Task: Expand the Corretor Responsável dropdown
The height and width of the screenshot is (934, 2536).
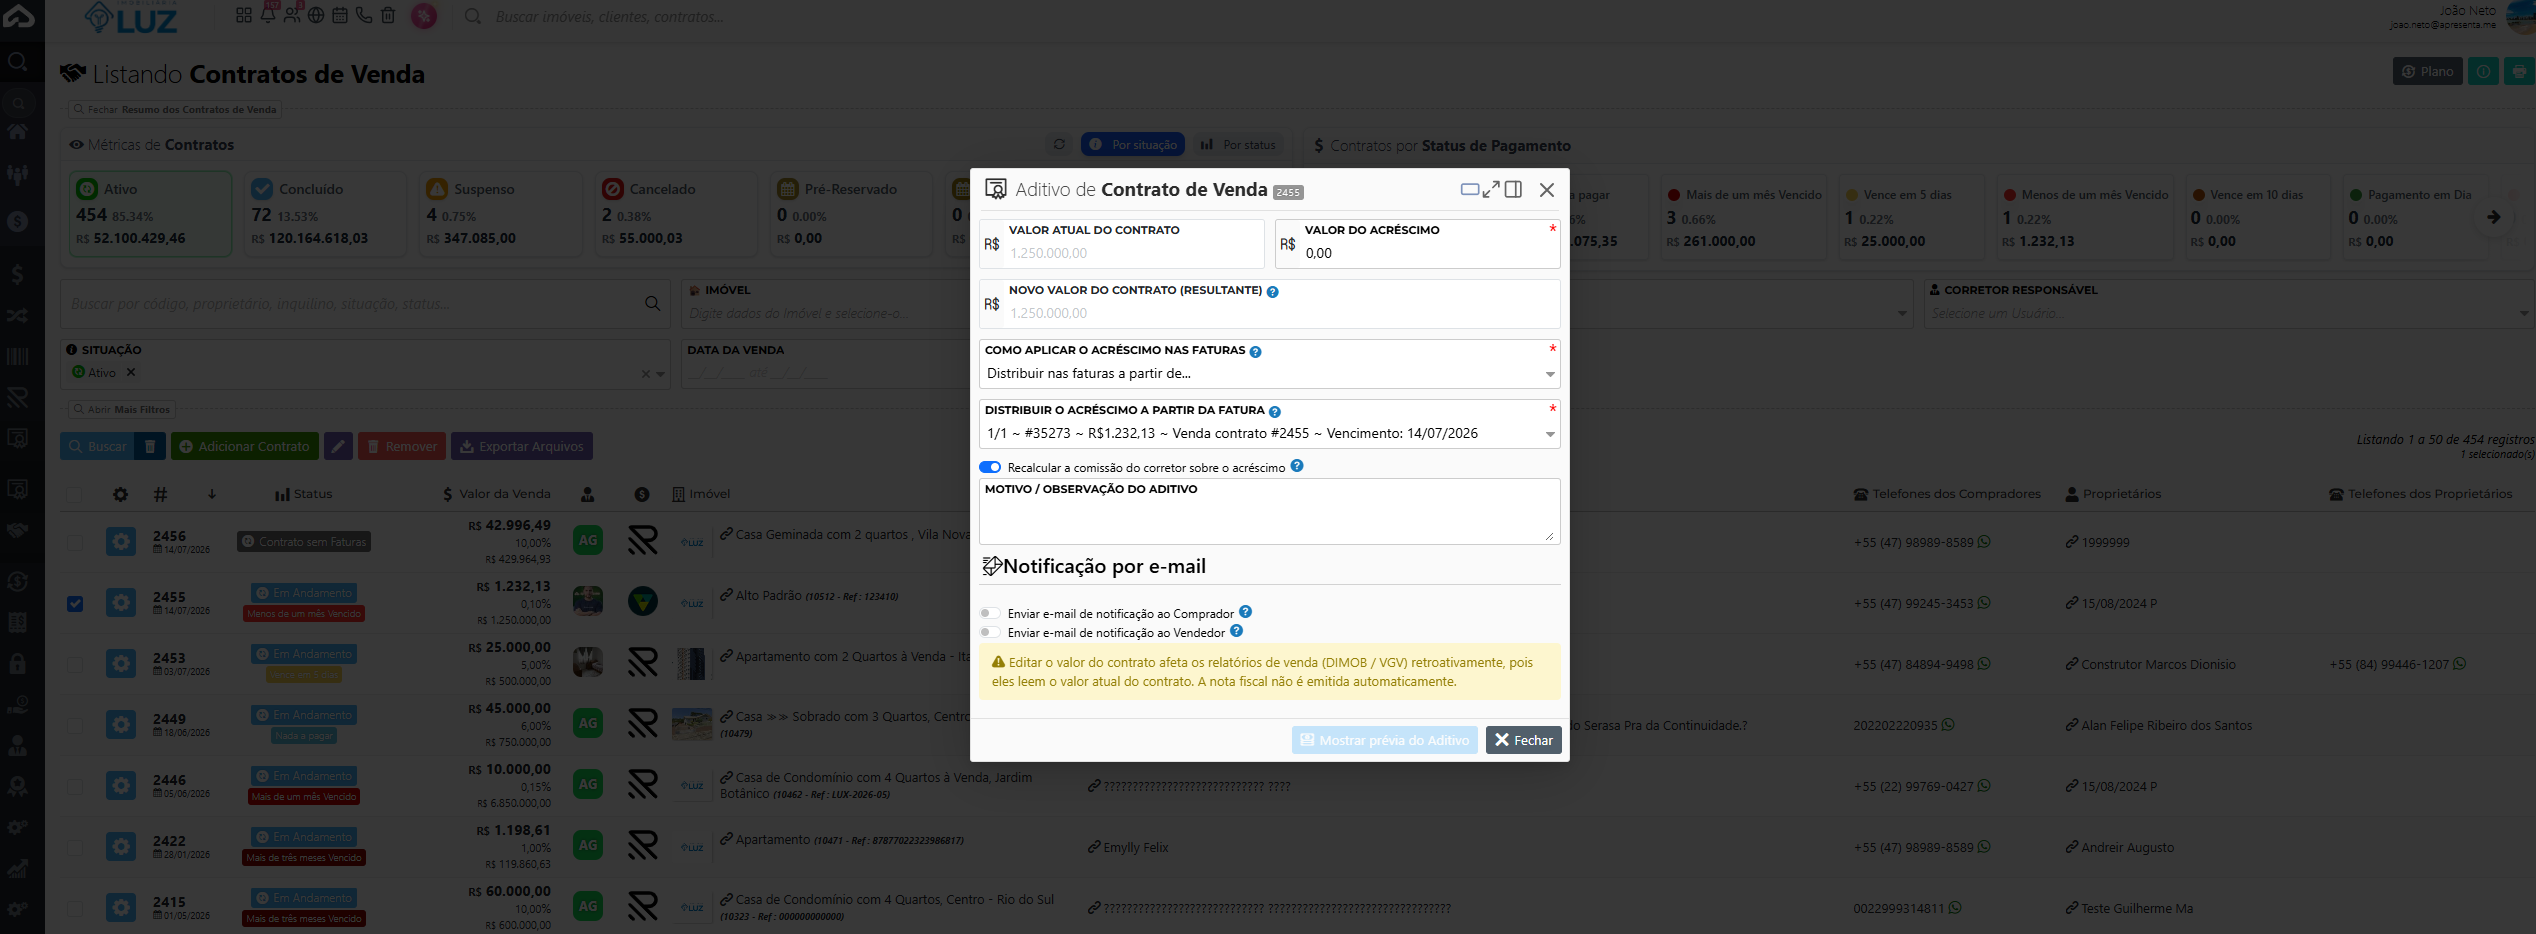Action: tap(2229, 314)
